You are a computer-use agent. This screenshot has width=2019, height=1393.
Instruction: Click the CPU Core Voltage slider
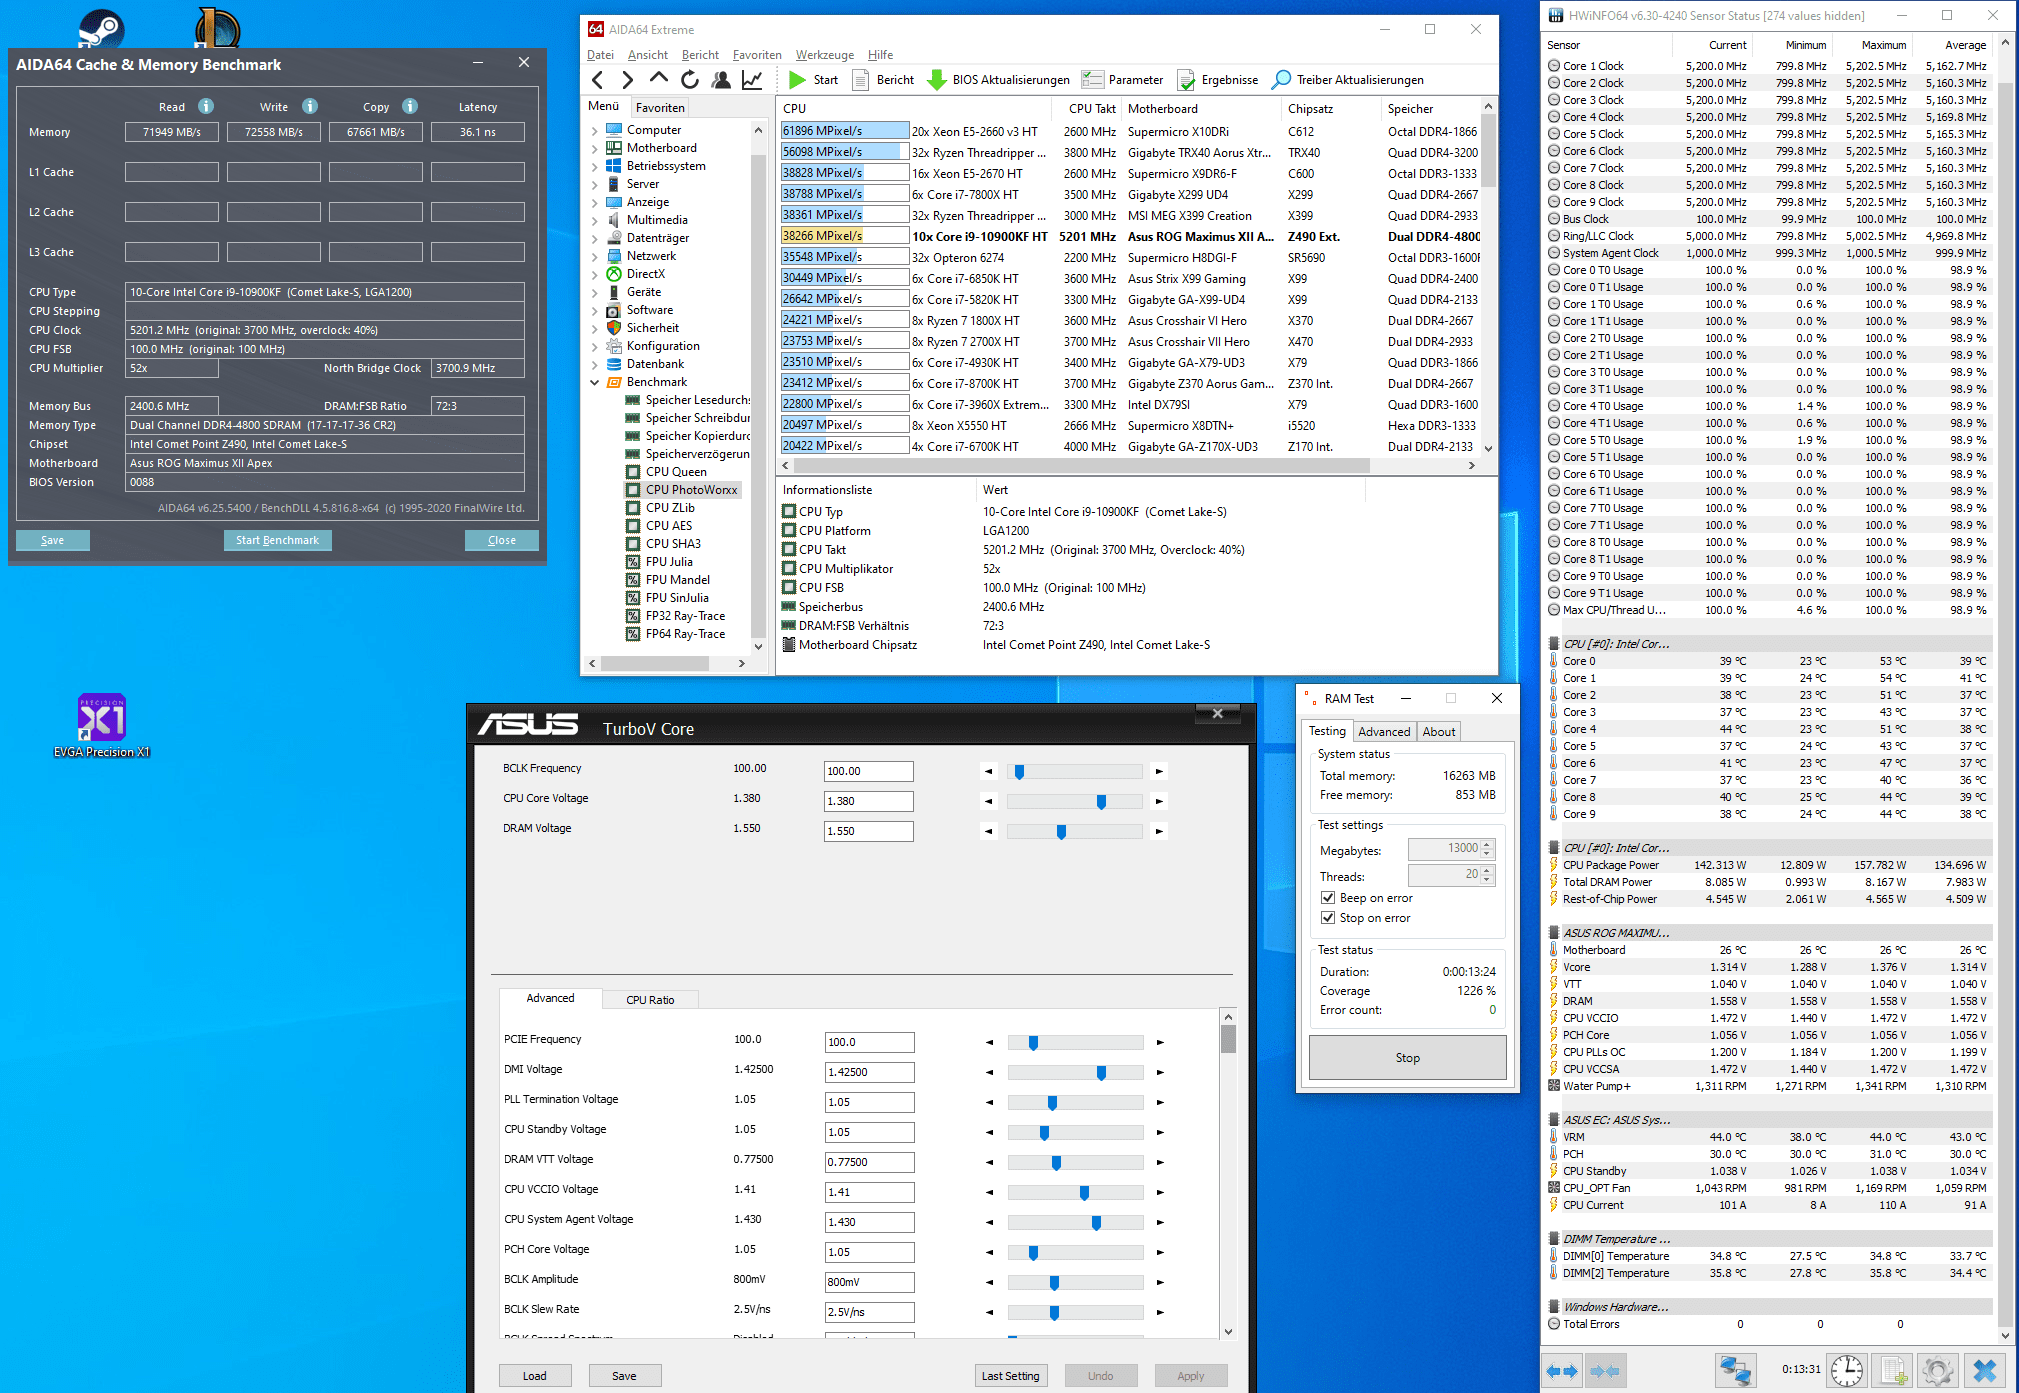tap(1101, 801)
